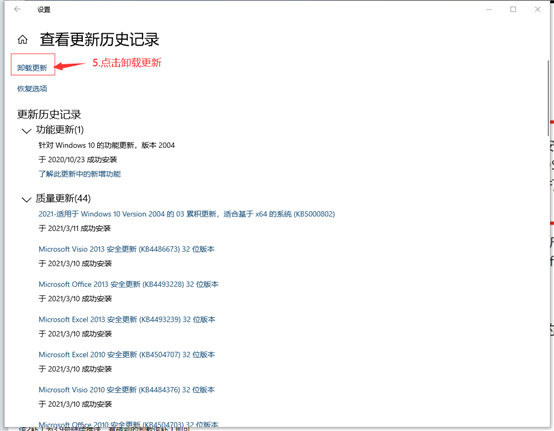
Task: Open Excel 2010 security update KB4504707
Action: (x=126, y=355)
